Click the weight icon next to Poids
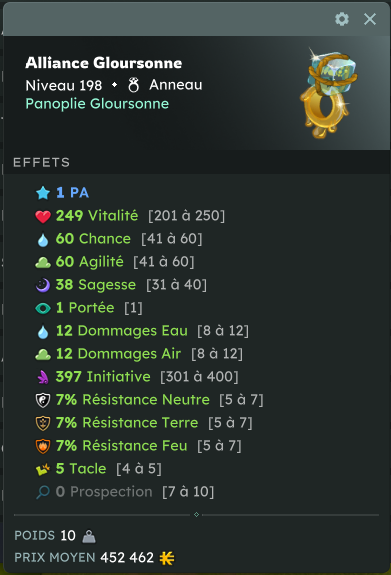The image size is (391, 575). (89, 536)
